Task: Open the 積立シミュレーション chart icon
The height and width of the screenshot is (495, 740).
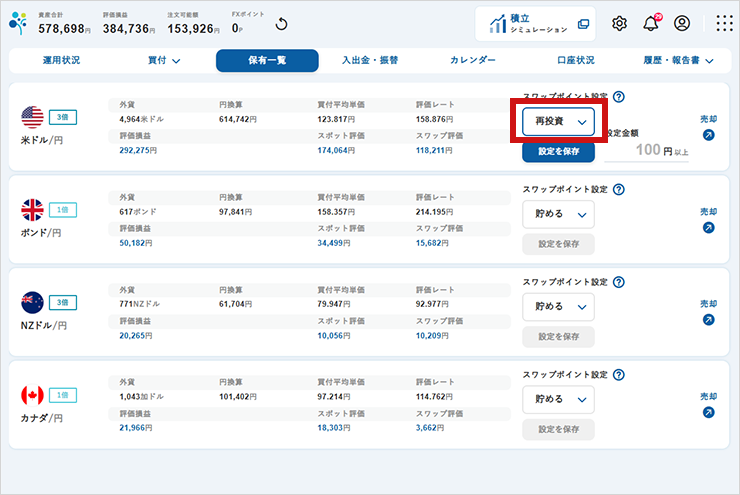Action: pos(497,23)
